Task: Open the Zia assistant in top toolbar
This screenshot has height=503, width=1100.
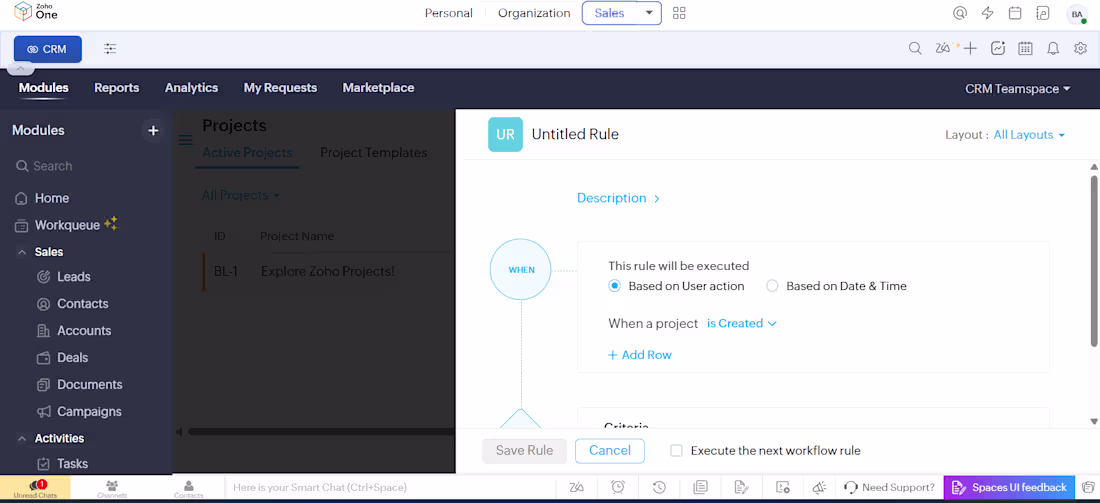Action: [944, 48]
